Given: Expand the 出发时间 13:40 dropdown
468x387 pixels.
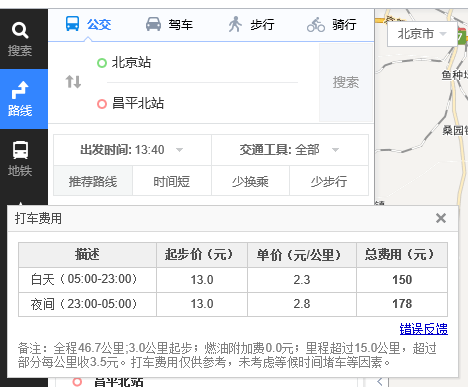Looking at the screenshot, I should pos(132,150).
